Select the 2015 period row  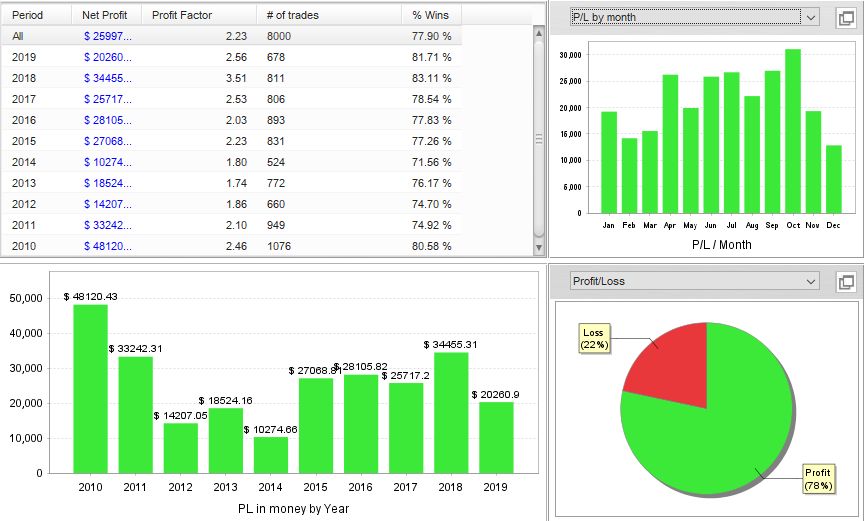(x=231, y=141)
